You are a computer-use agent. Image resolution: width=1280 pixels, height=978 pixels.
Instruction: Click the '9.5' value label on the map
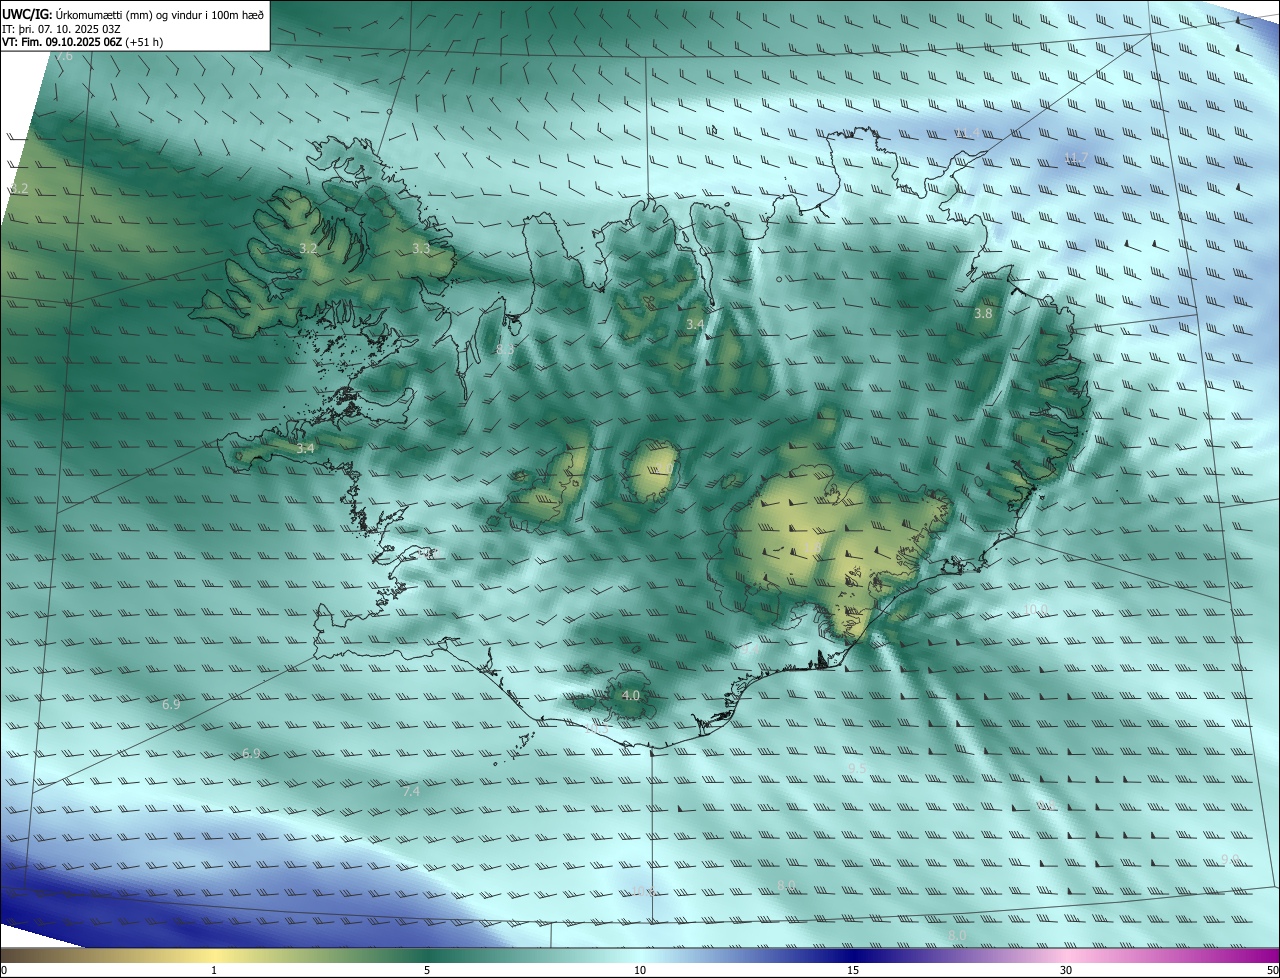856,768
